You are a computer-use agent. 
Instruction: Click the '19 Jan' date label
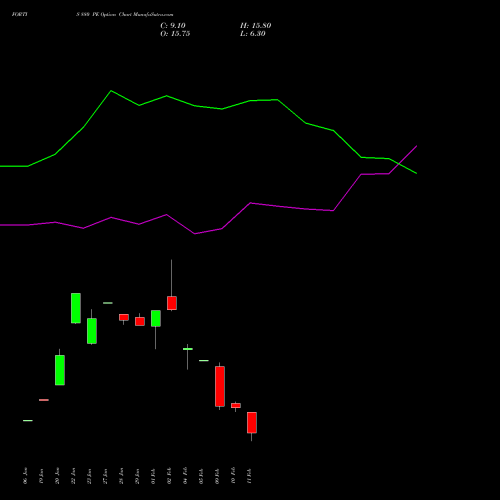click(41, 476)
